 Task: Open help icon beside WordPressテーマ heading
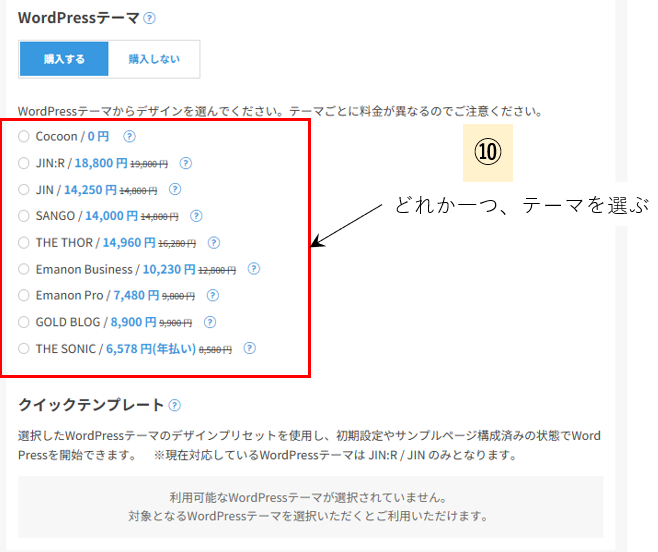149,18
